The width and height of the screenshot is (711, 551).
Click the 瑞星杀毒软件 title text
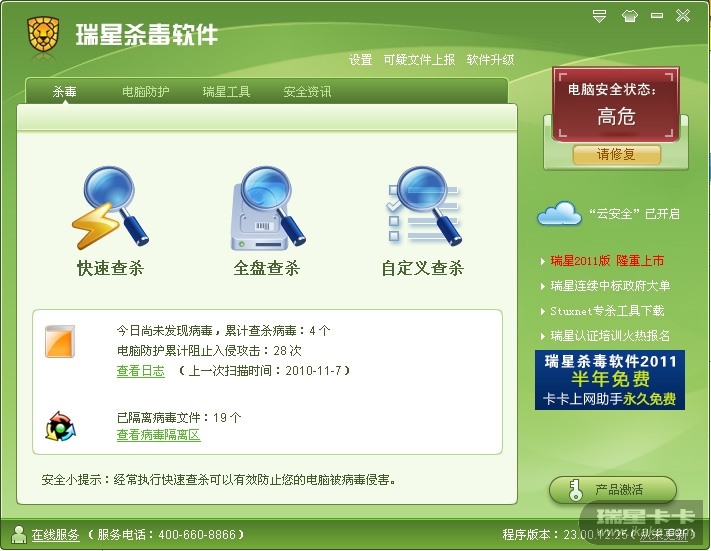146,34
